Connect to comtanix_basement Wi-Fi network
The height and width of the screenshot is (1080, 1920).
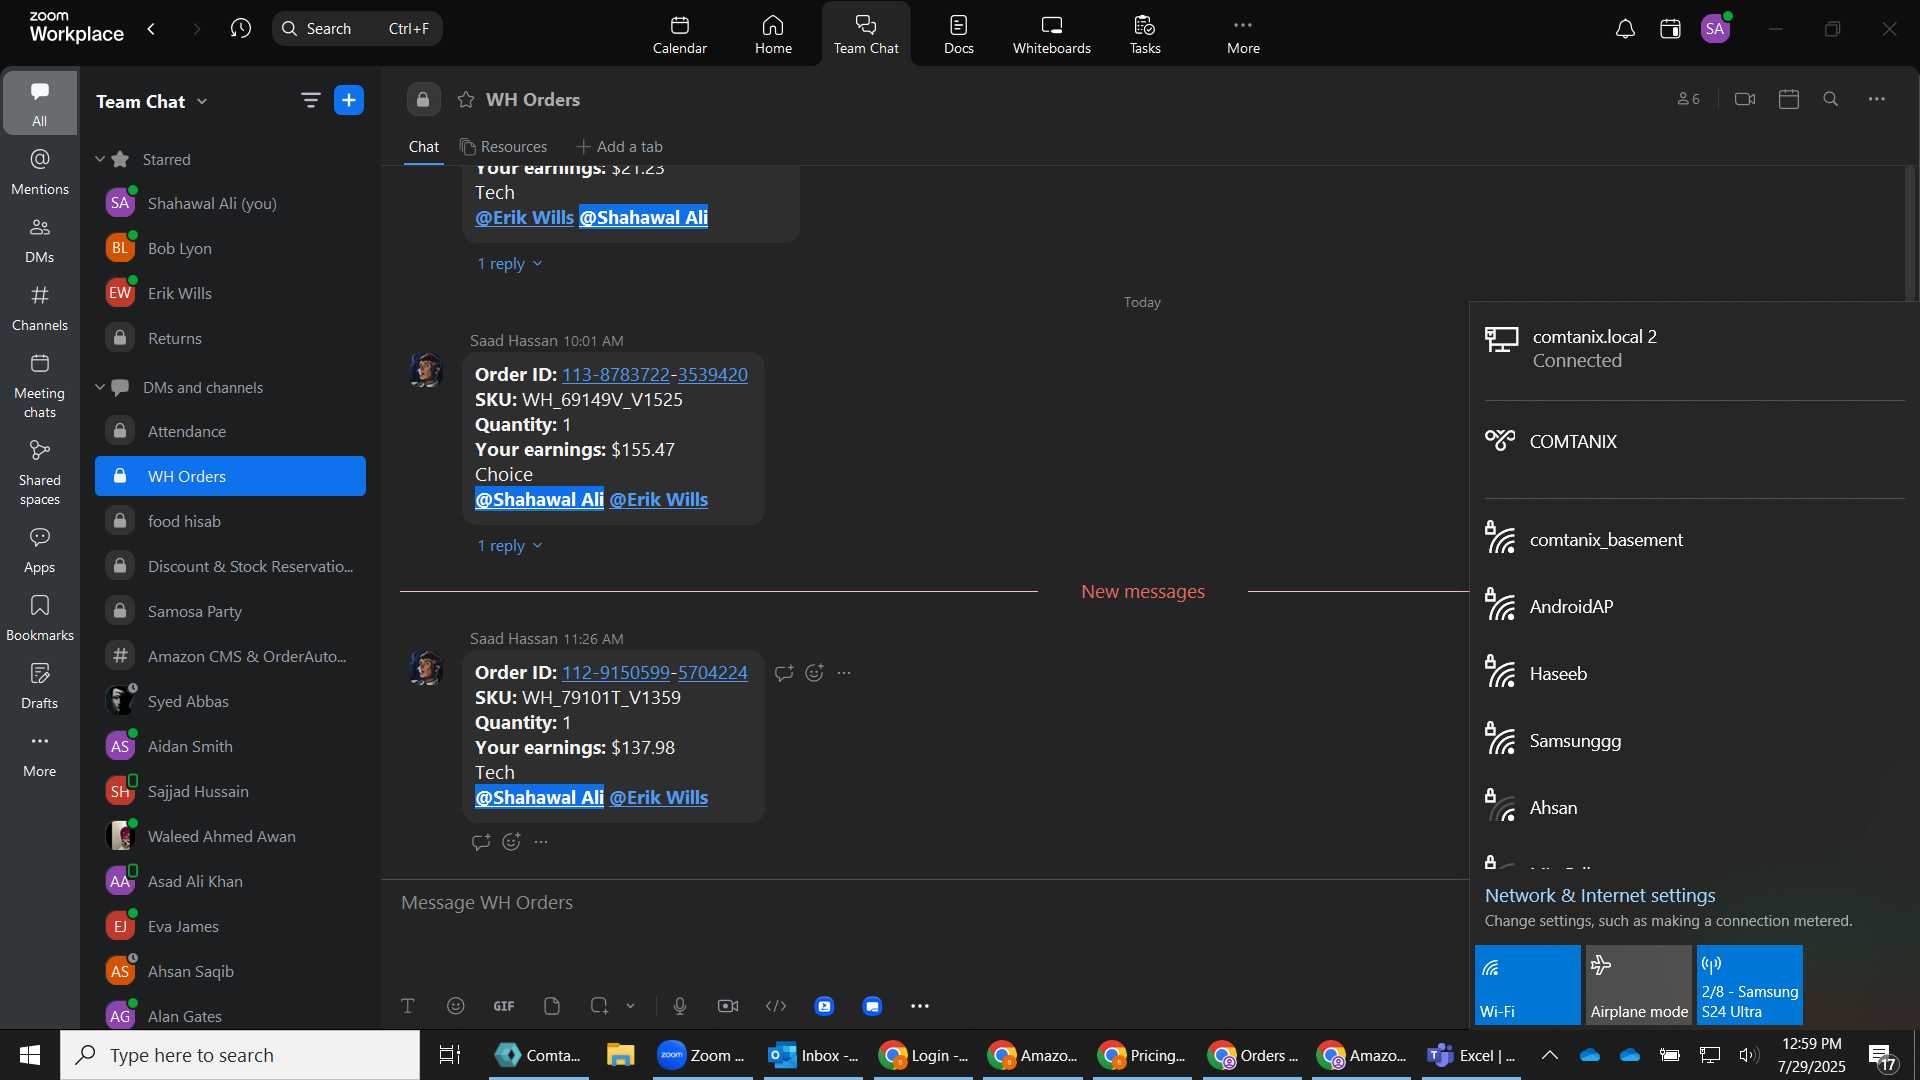pyautogui.click(x=1694, y=540)
